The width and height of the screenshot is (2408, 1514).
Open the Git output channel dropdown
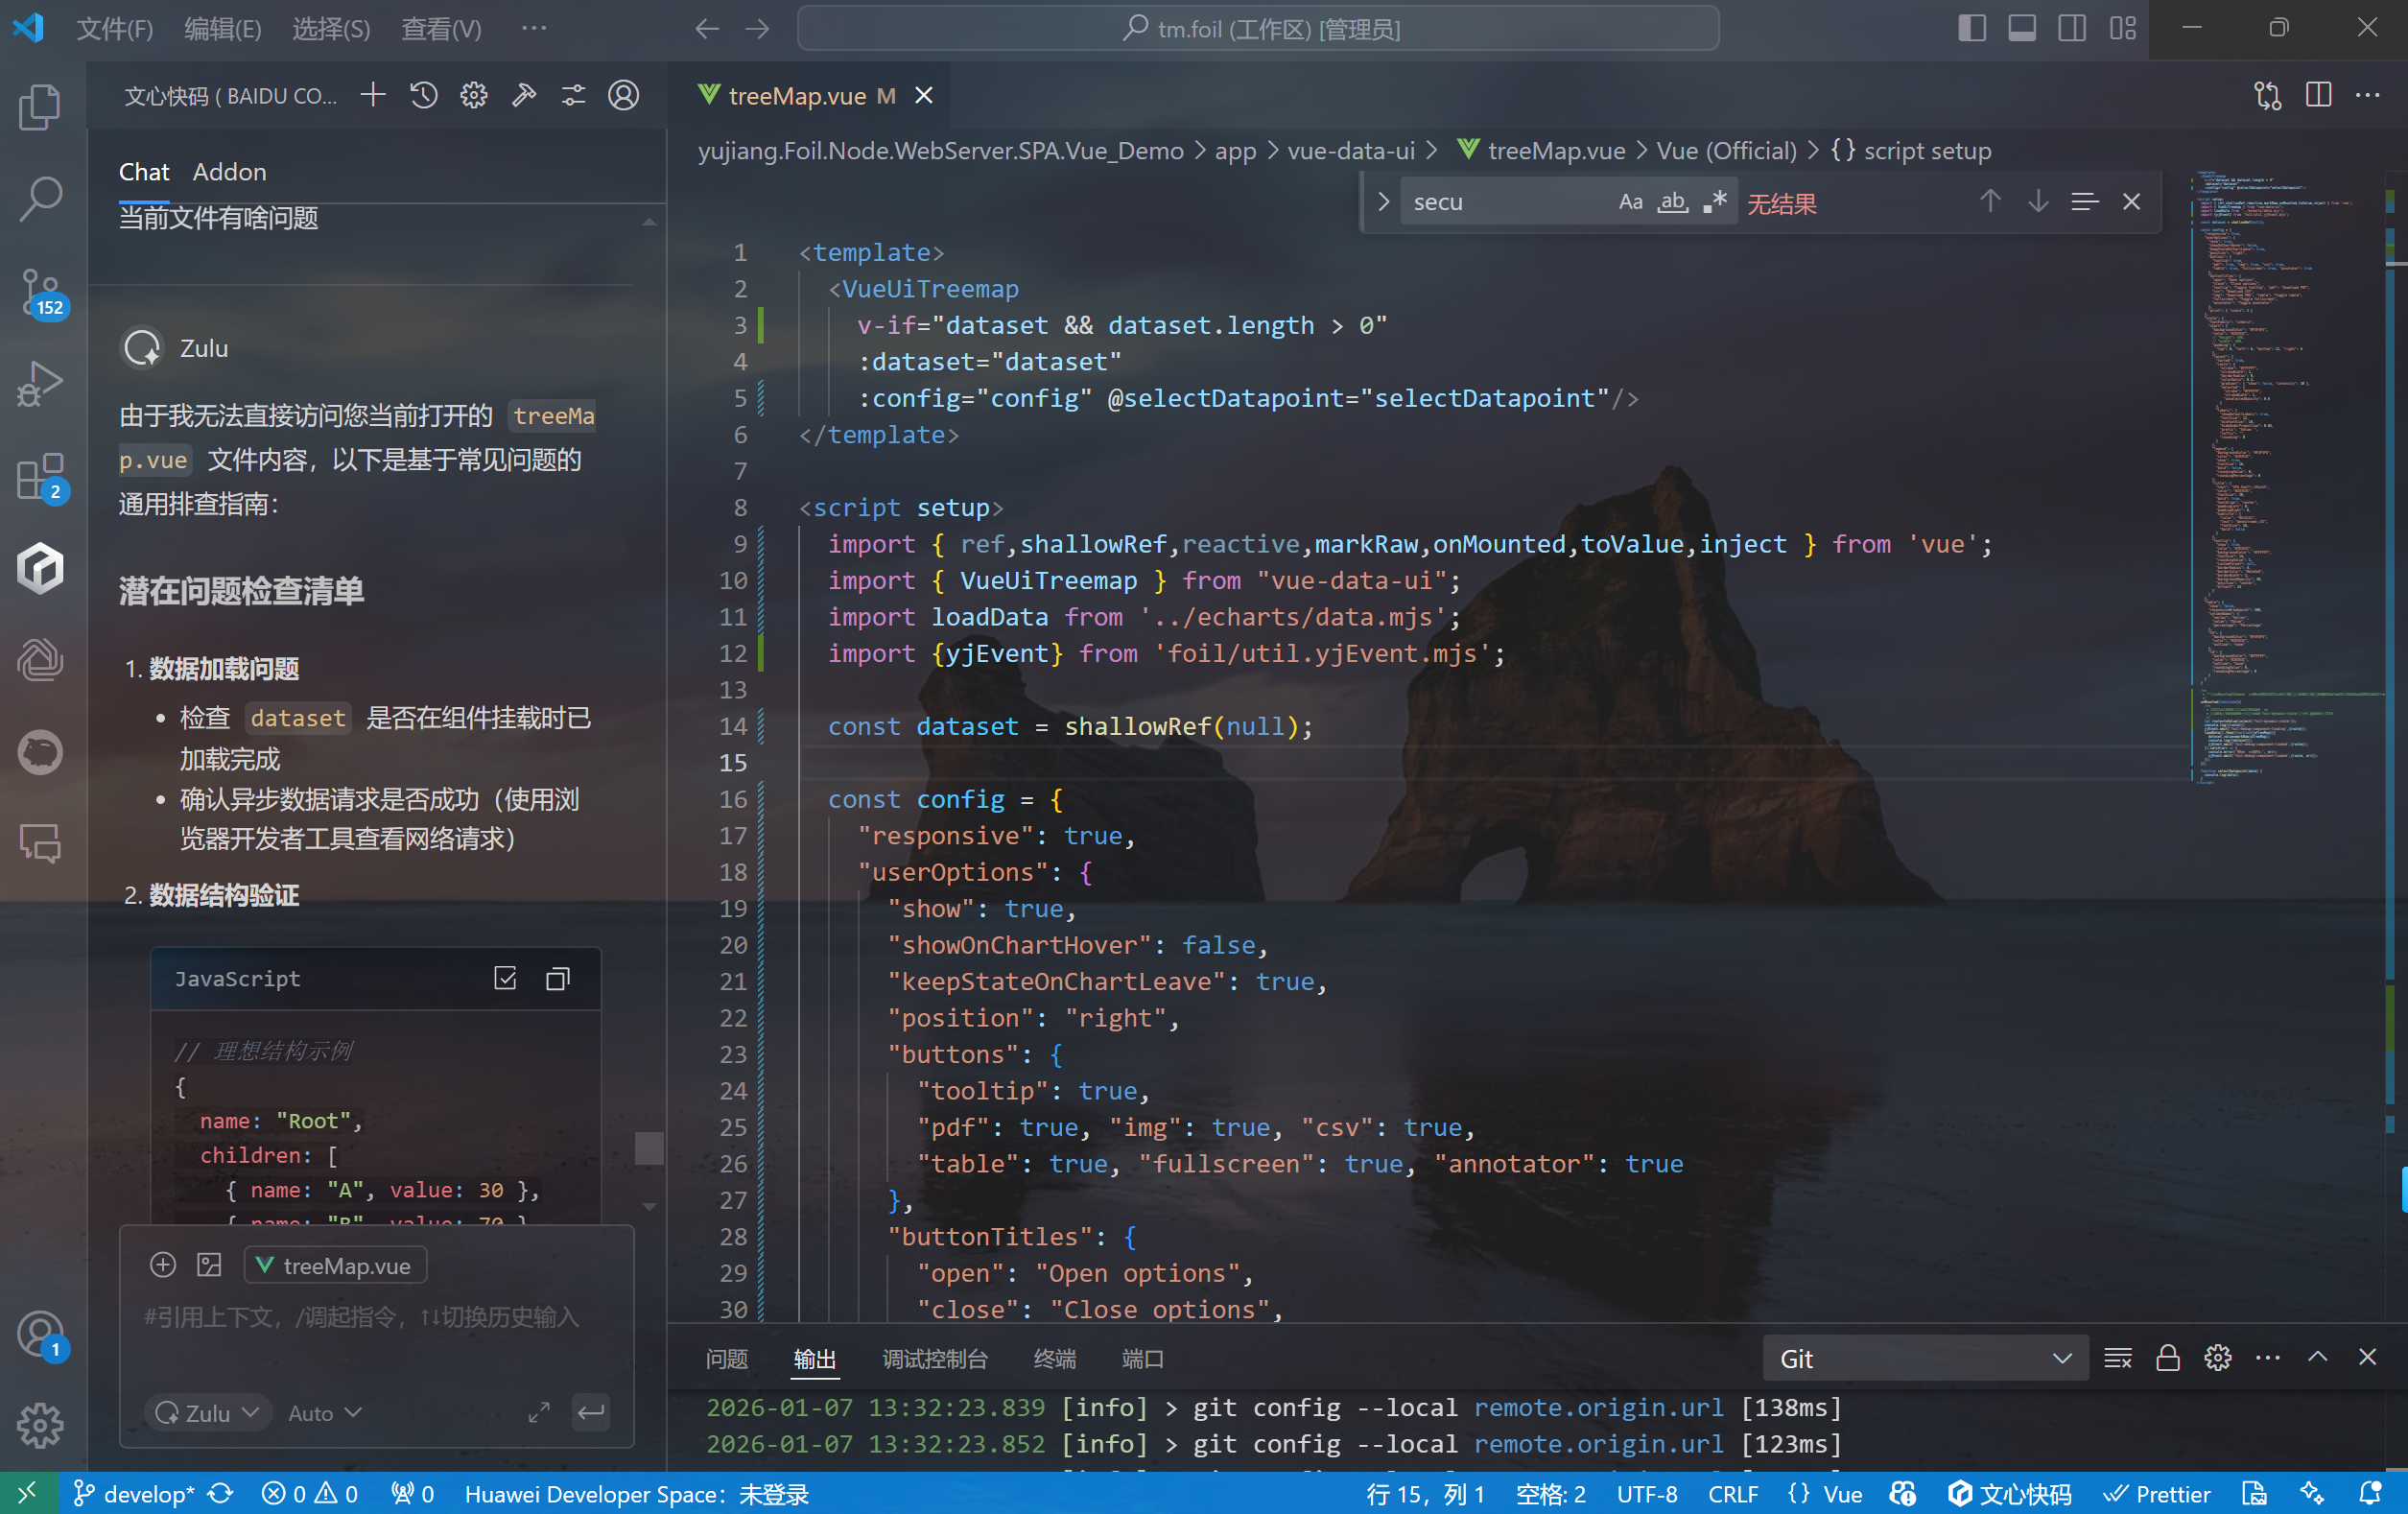[x=1924, y=1358]
